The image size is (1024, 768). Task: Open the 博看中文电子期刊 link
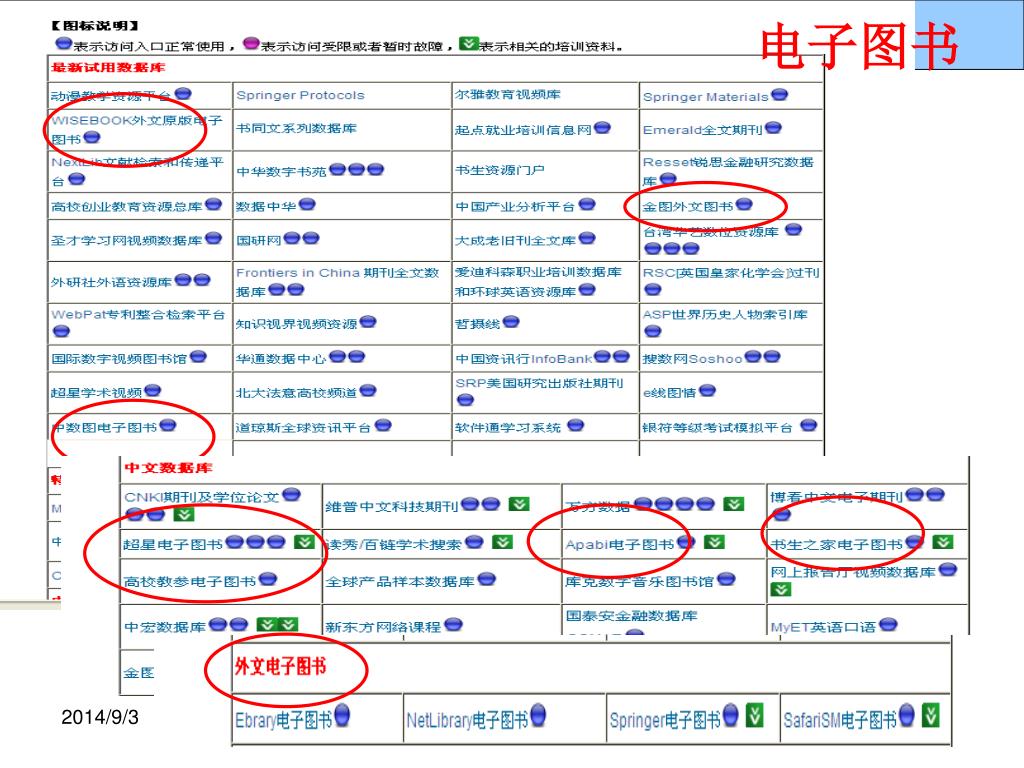[837, 497]
